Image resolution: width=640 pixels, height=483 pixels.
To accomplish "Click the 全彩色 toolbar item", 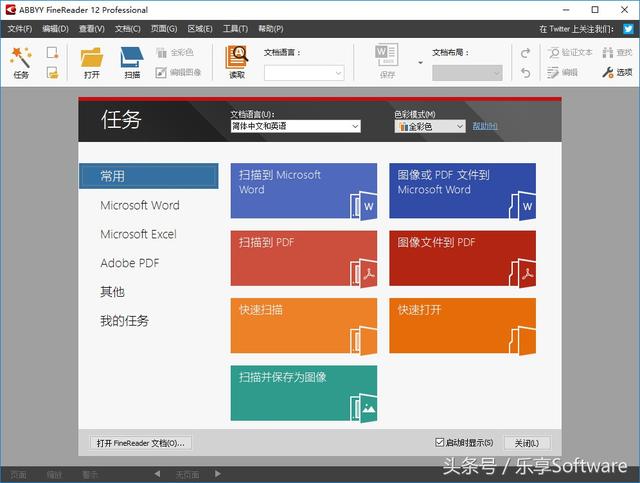I will coord(175,52).
